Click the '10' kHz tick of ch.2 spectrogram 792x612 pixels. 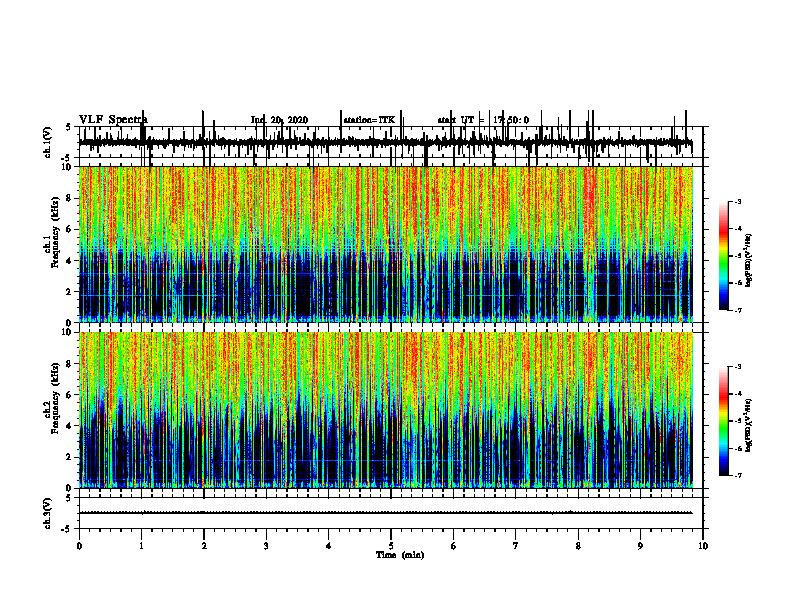67,332
